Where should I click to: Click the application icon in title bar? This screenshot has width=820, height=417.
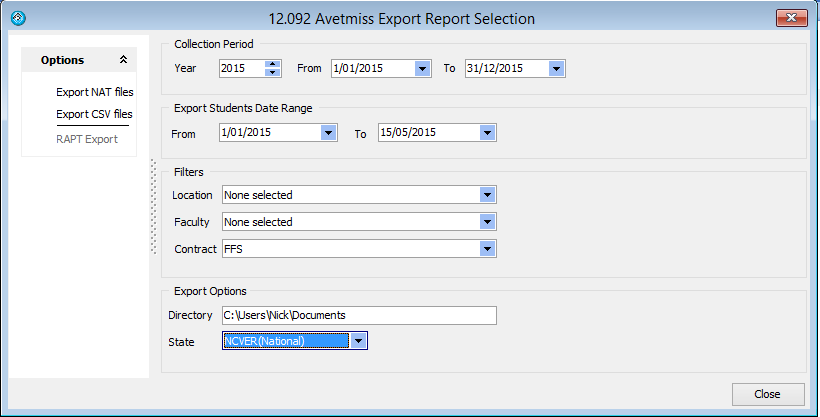click(x=17, y=18)
